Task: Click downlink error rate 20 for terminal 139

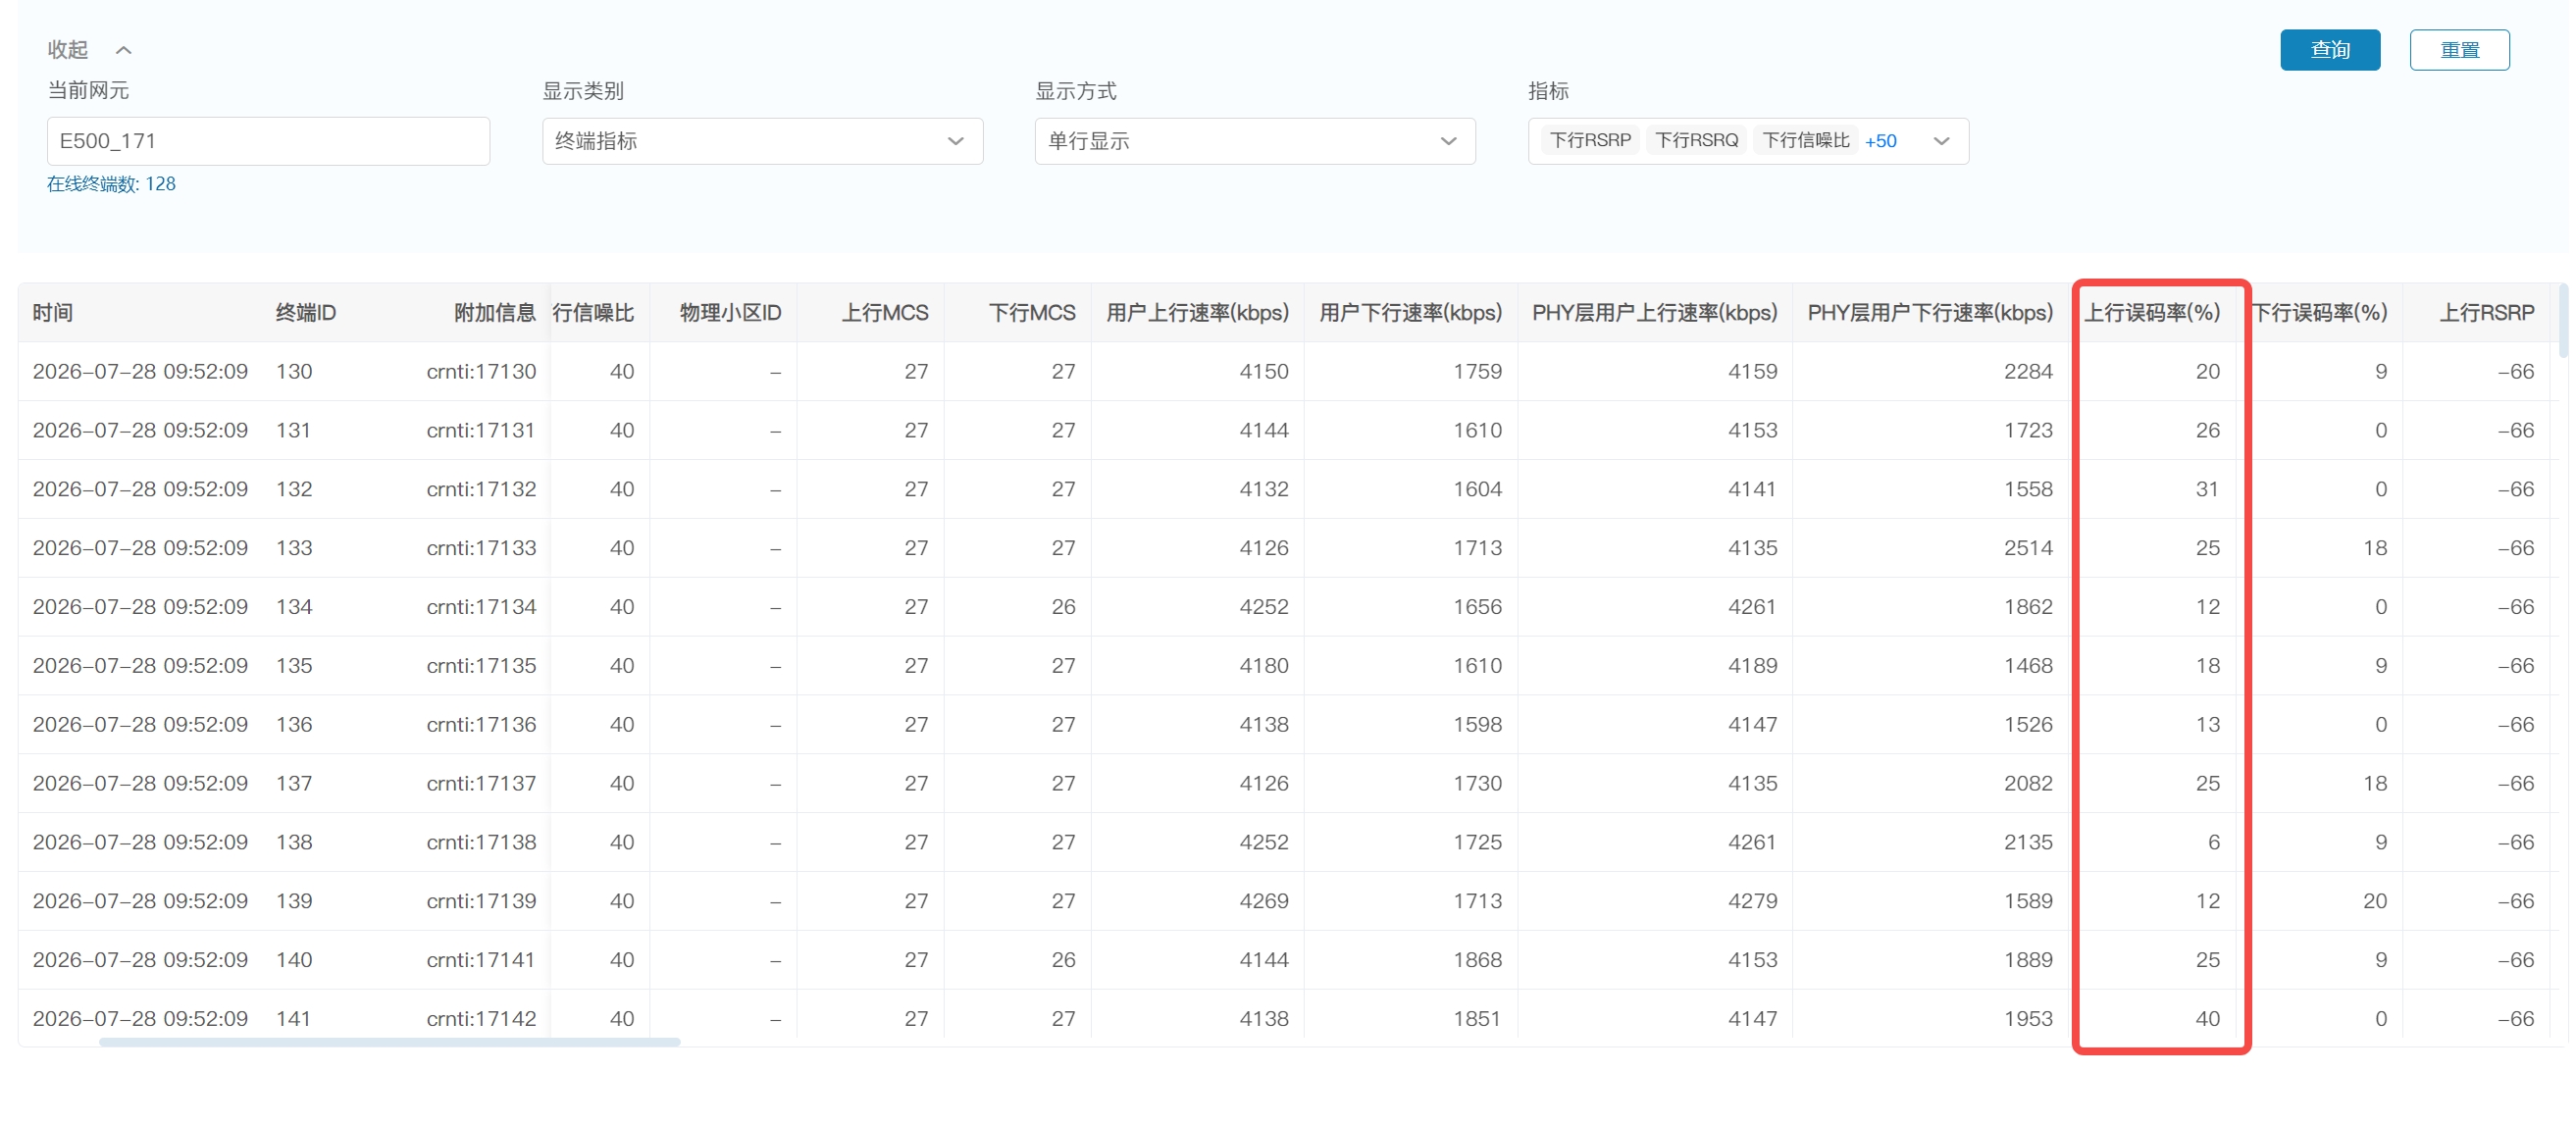Action: 2374,901
